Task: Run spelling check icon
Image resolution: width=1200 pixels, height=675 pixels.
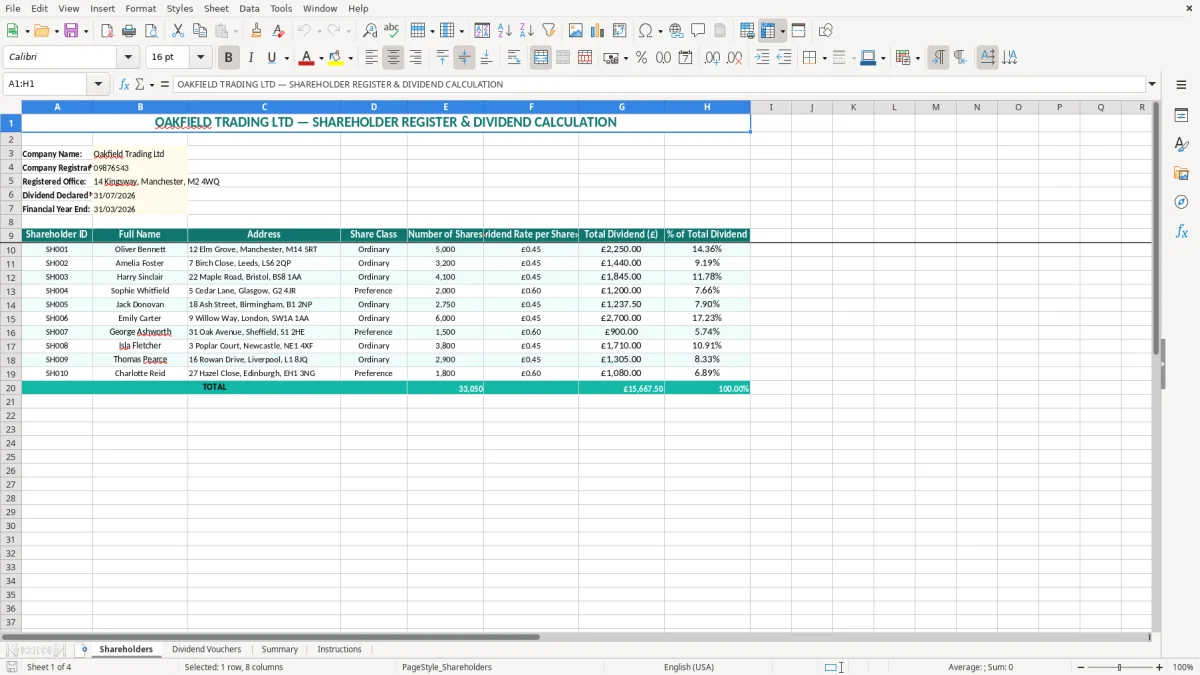Action: (392, 31)
